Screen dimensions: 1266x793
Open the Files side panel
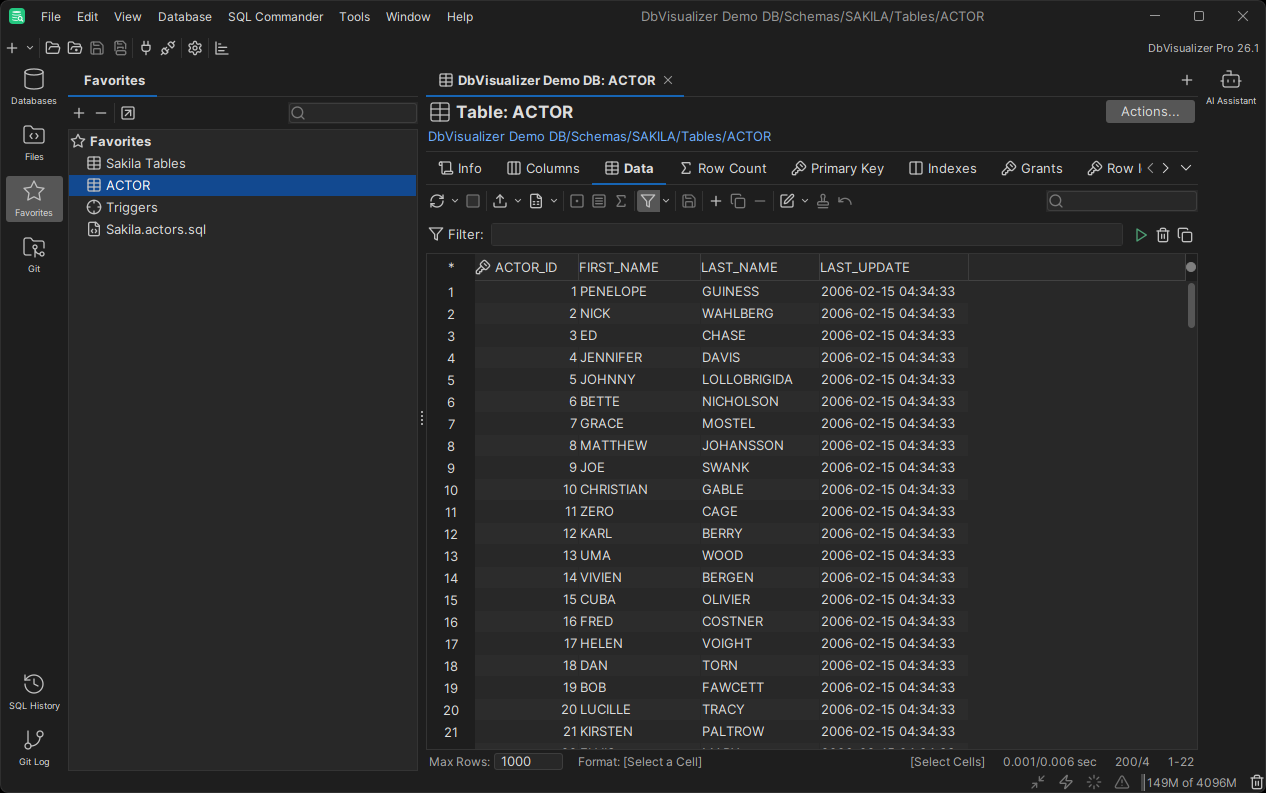coord(34,143)
